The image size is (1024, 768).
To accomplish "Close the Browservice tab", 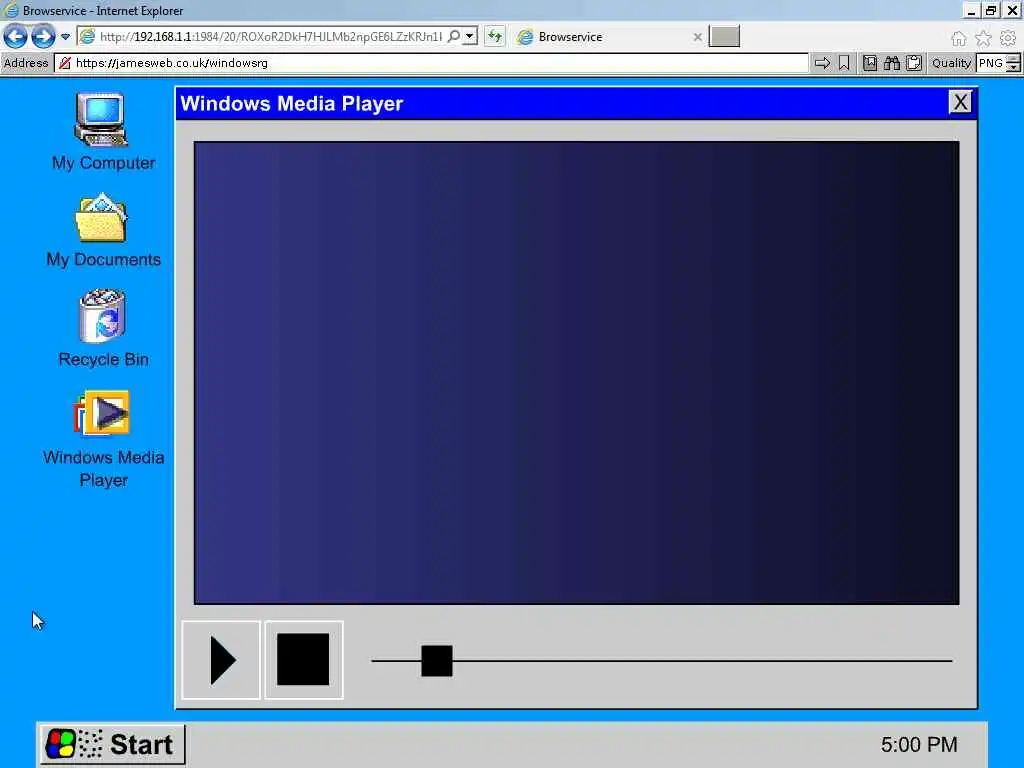I will click(697, 37).
